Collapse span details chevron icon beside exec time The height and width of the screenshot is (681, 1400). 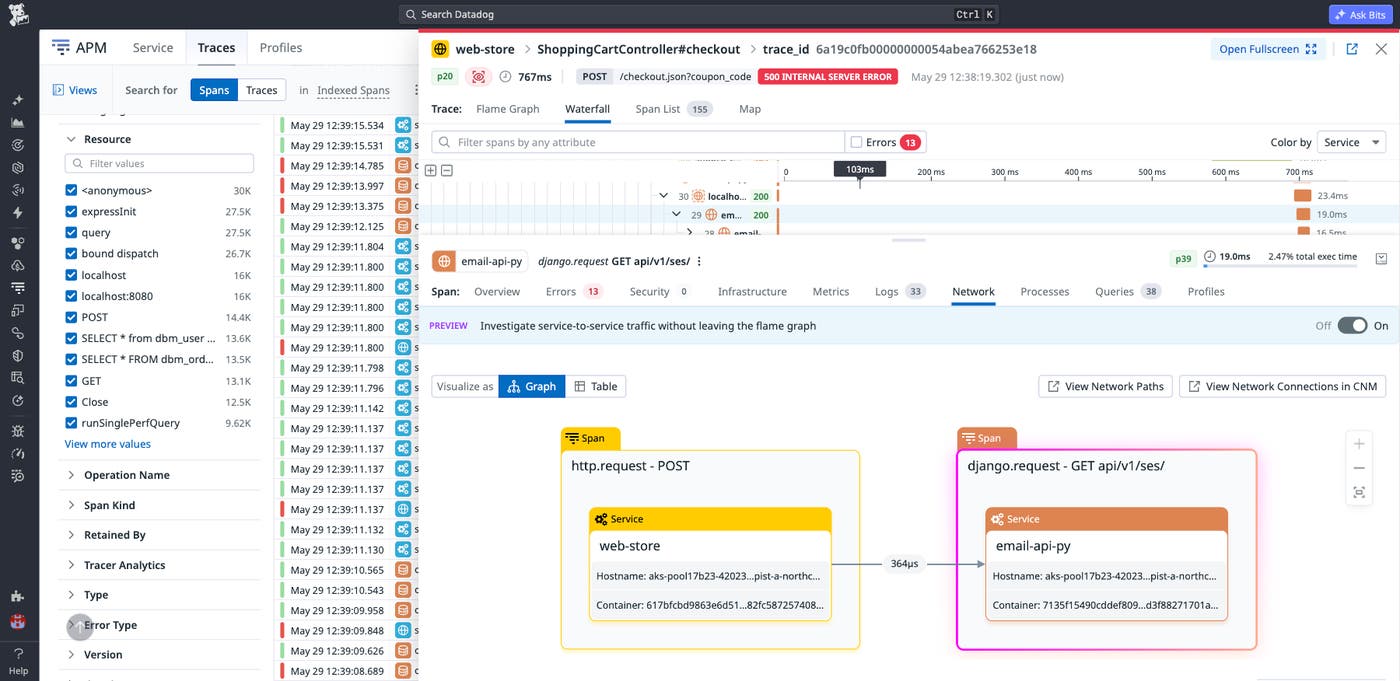pos(1381,258)
